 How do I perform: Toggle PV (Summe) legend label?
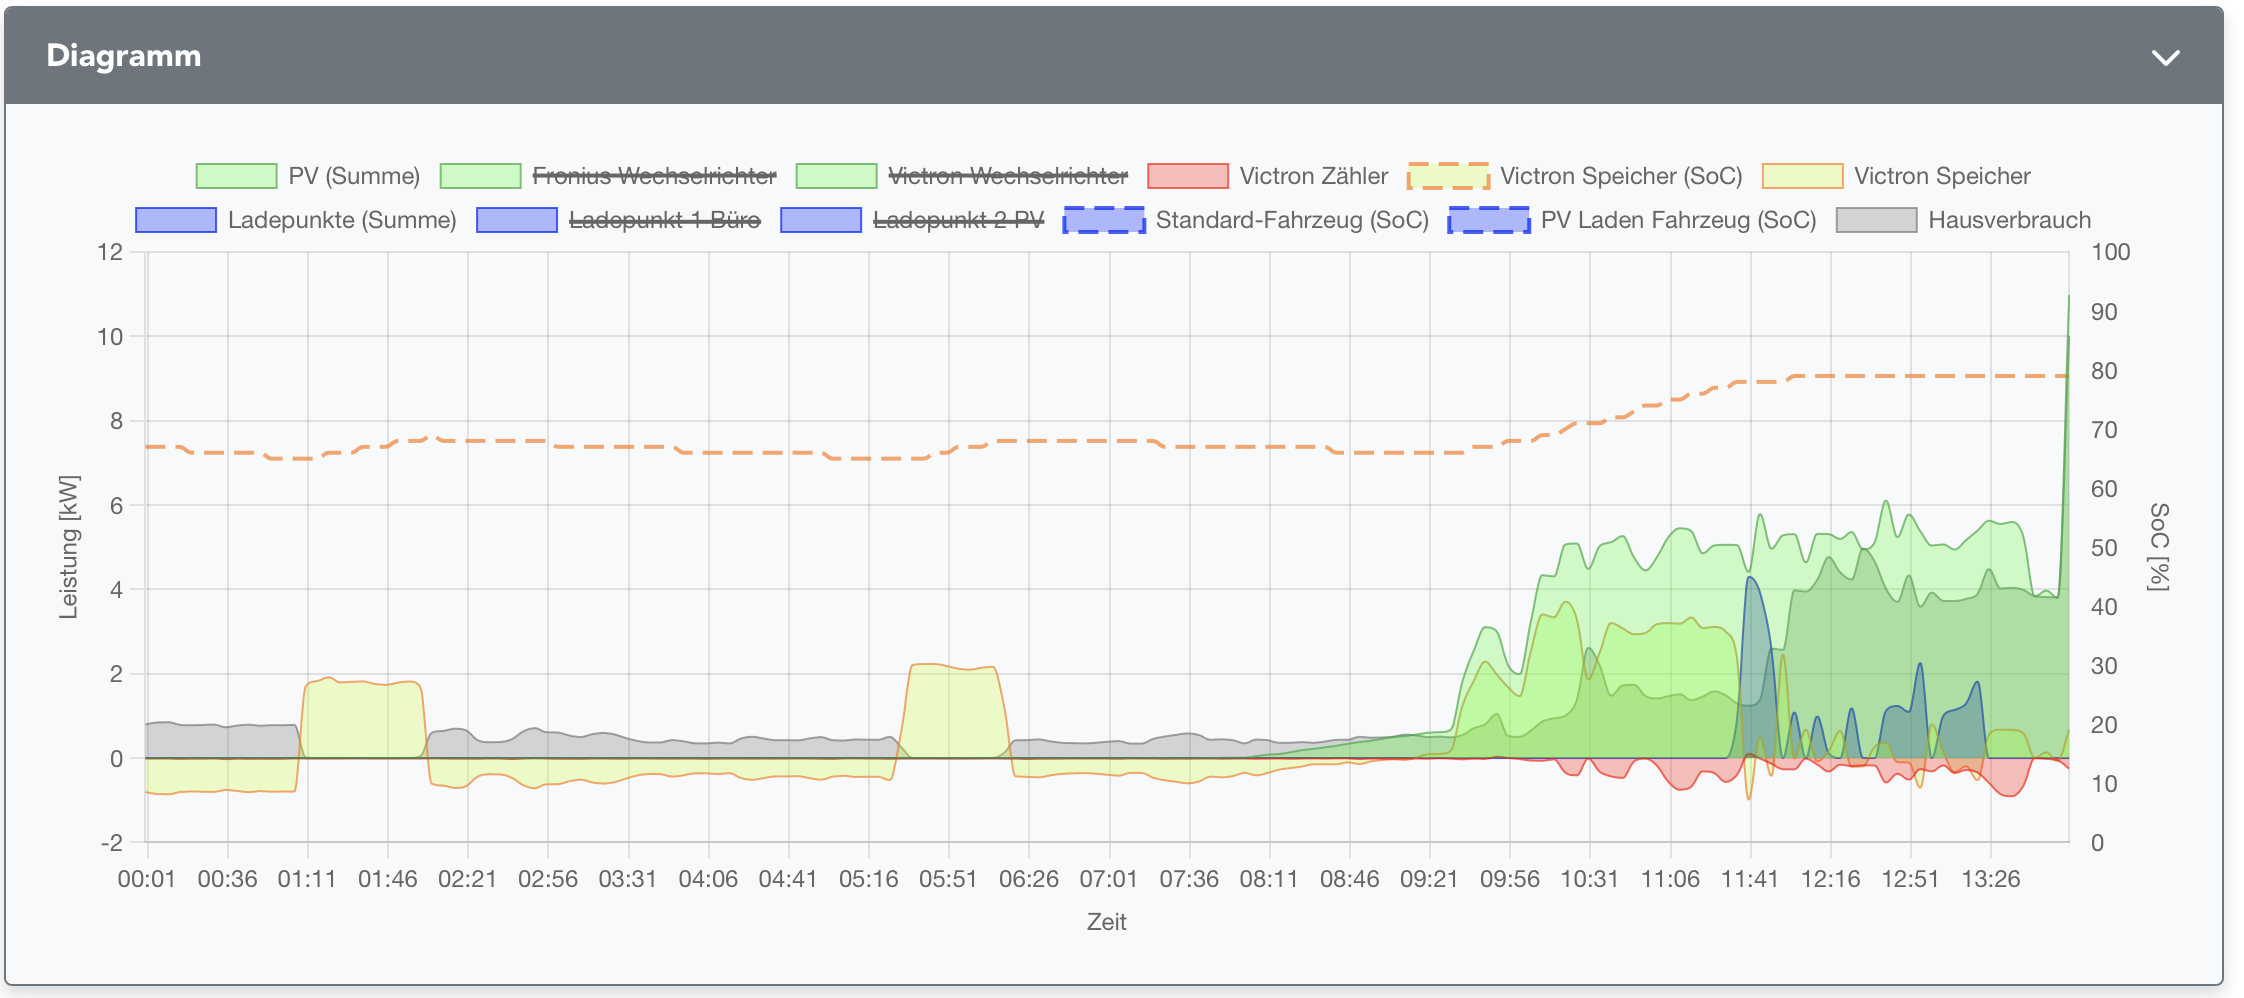point(354,176)
